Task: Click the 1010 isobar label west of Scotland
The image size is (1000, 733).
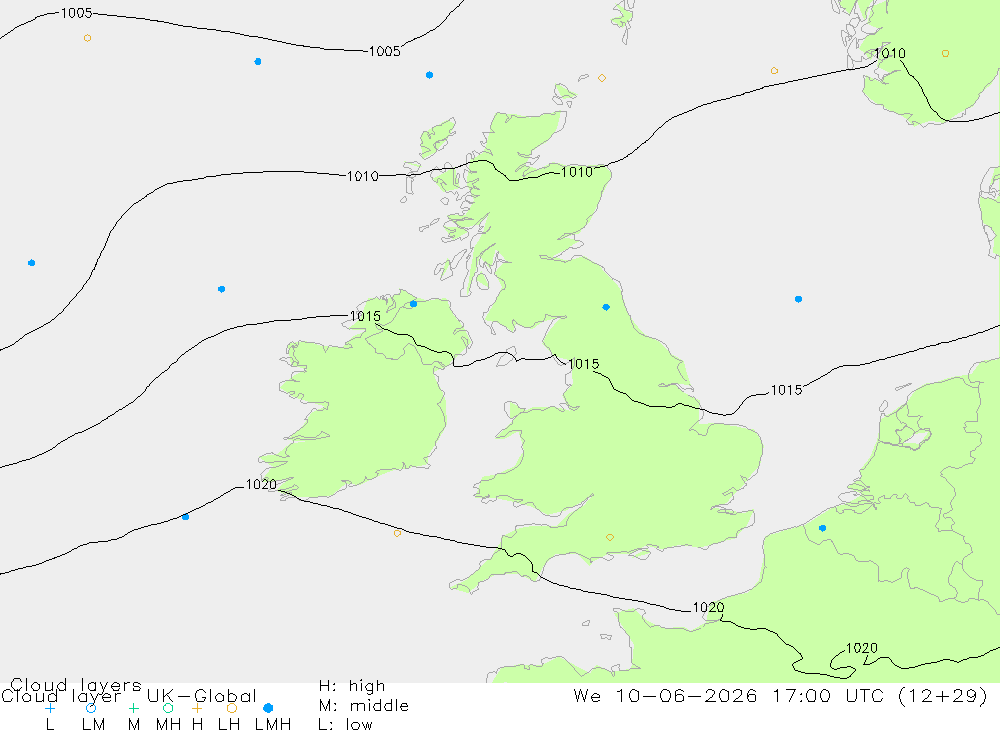Action: [362, 176]
